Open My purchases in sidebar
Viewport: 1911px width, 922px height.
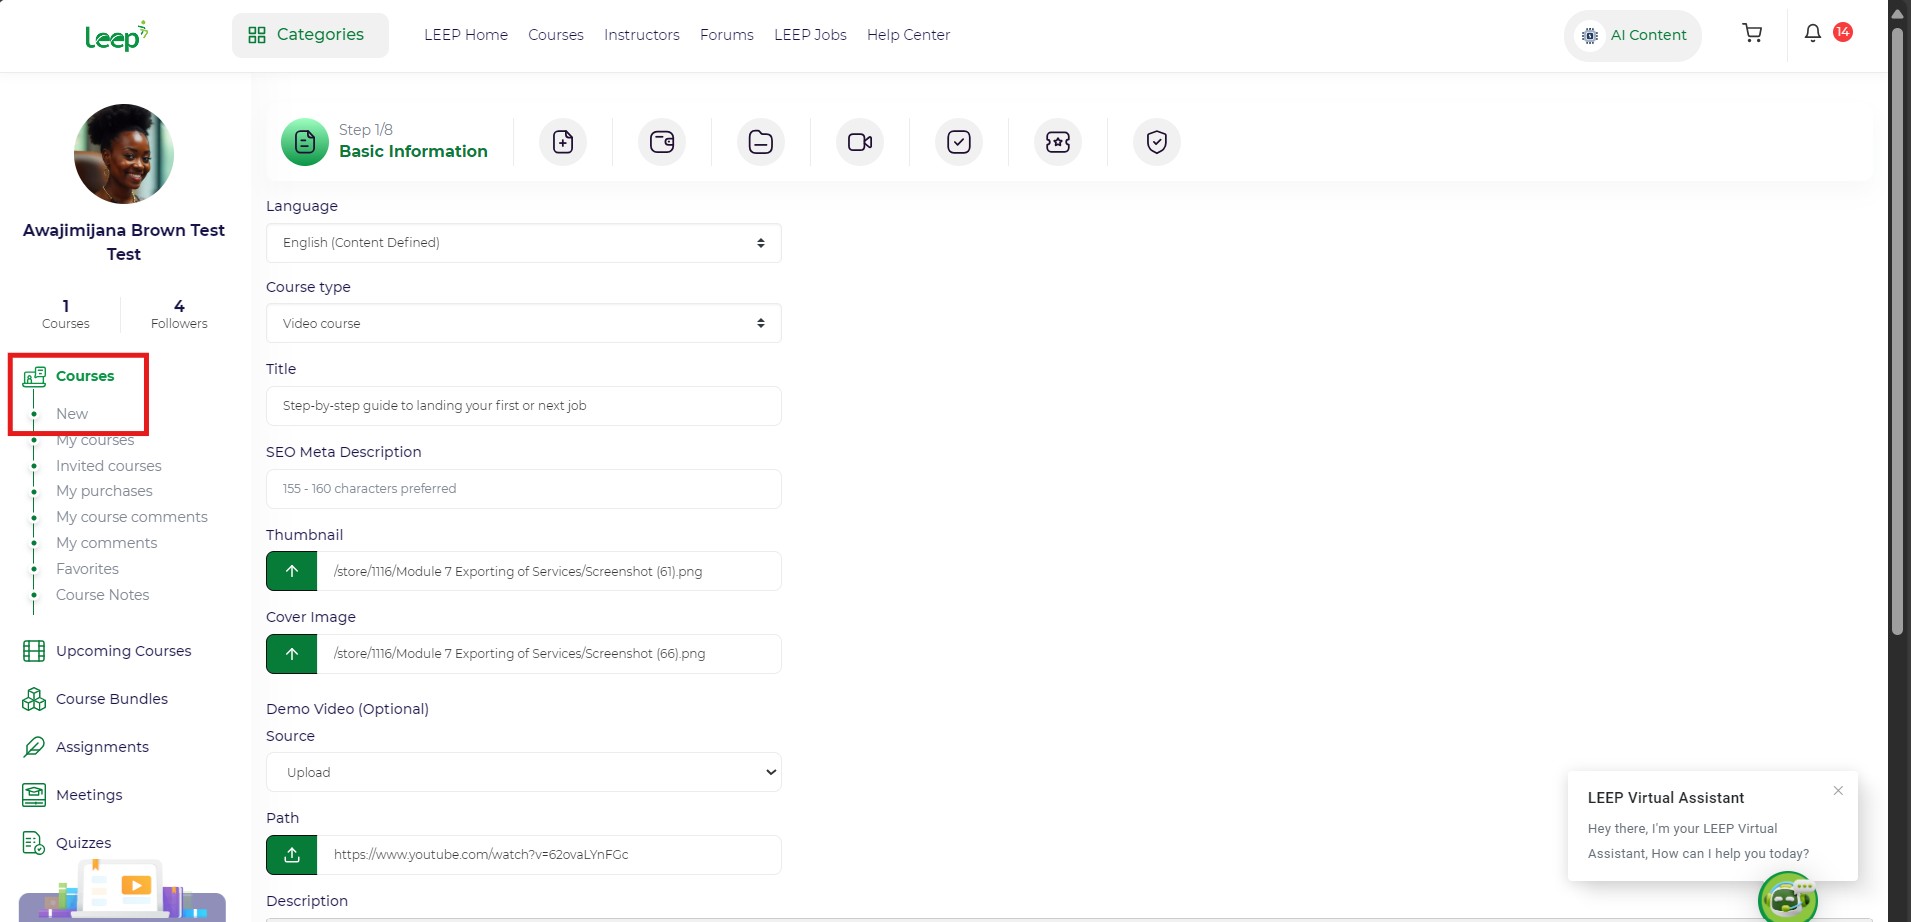104,491
